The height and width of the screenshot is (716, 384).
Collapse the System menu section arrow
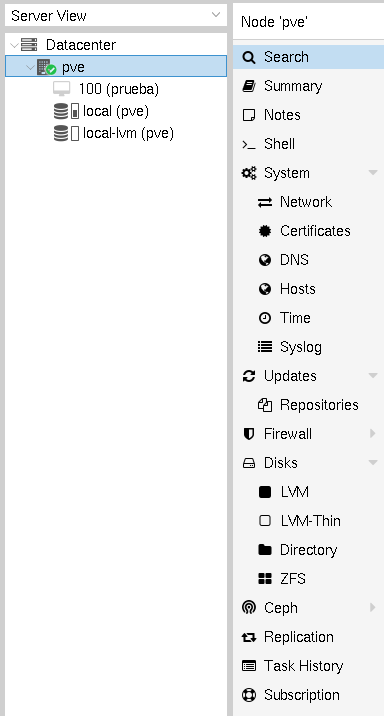click(x=373, y=173)
